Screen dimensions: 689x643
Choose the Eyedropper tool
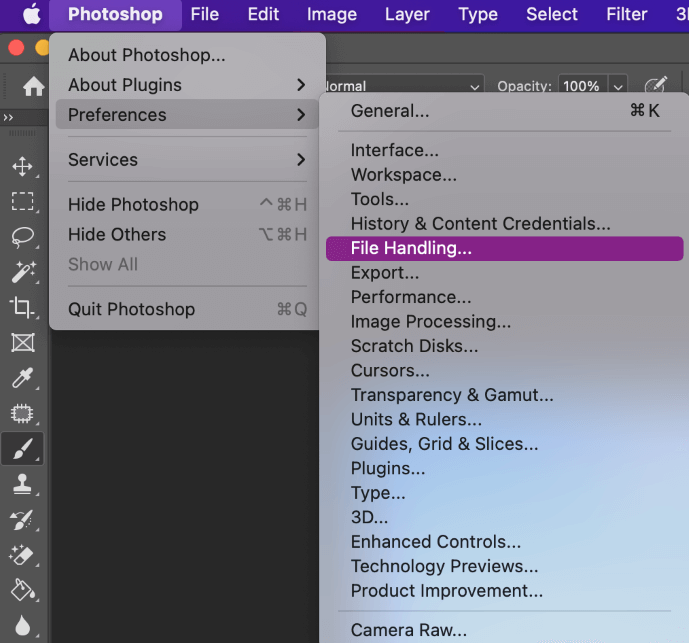pos(22,378)
